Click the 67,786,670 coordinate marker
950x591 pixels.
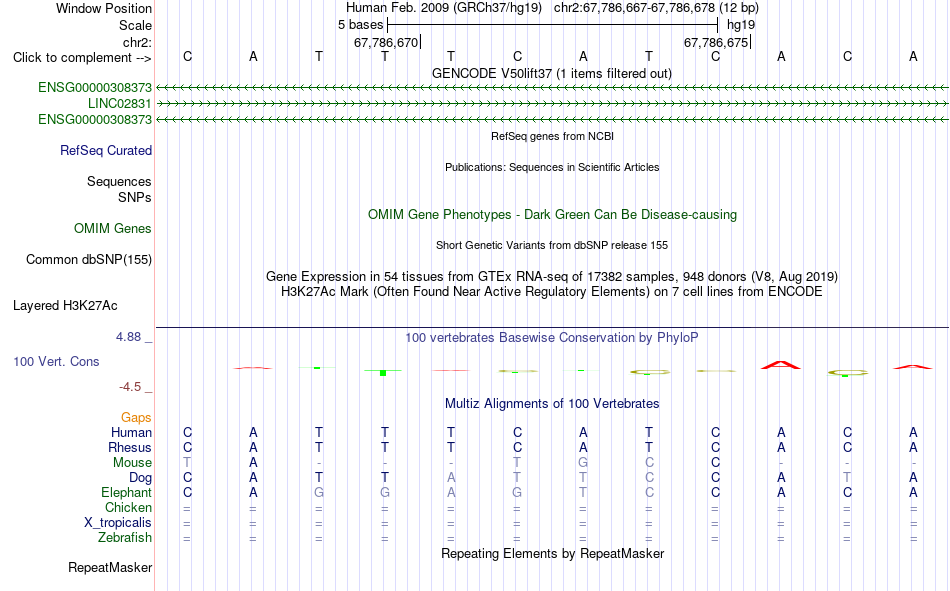tap(386, 42)
